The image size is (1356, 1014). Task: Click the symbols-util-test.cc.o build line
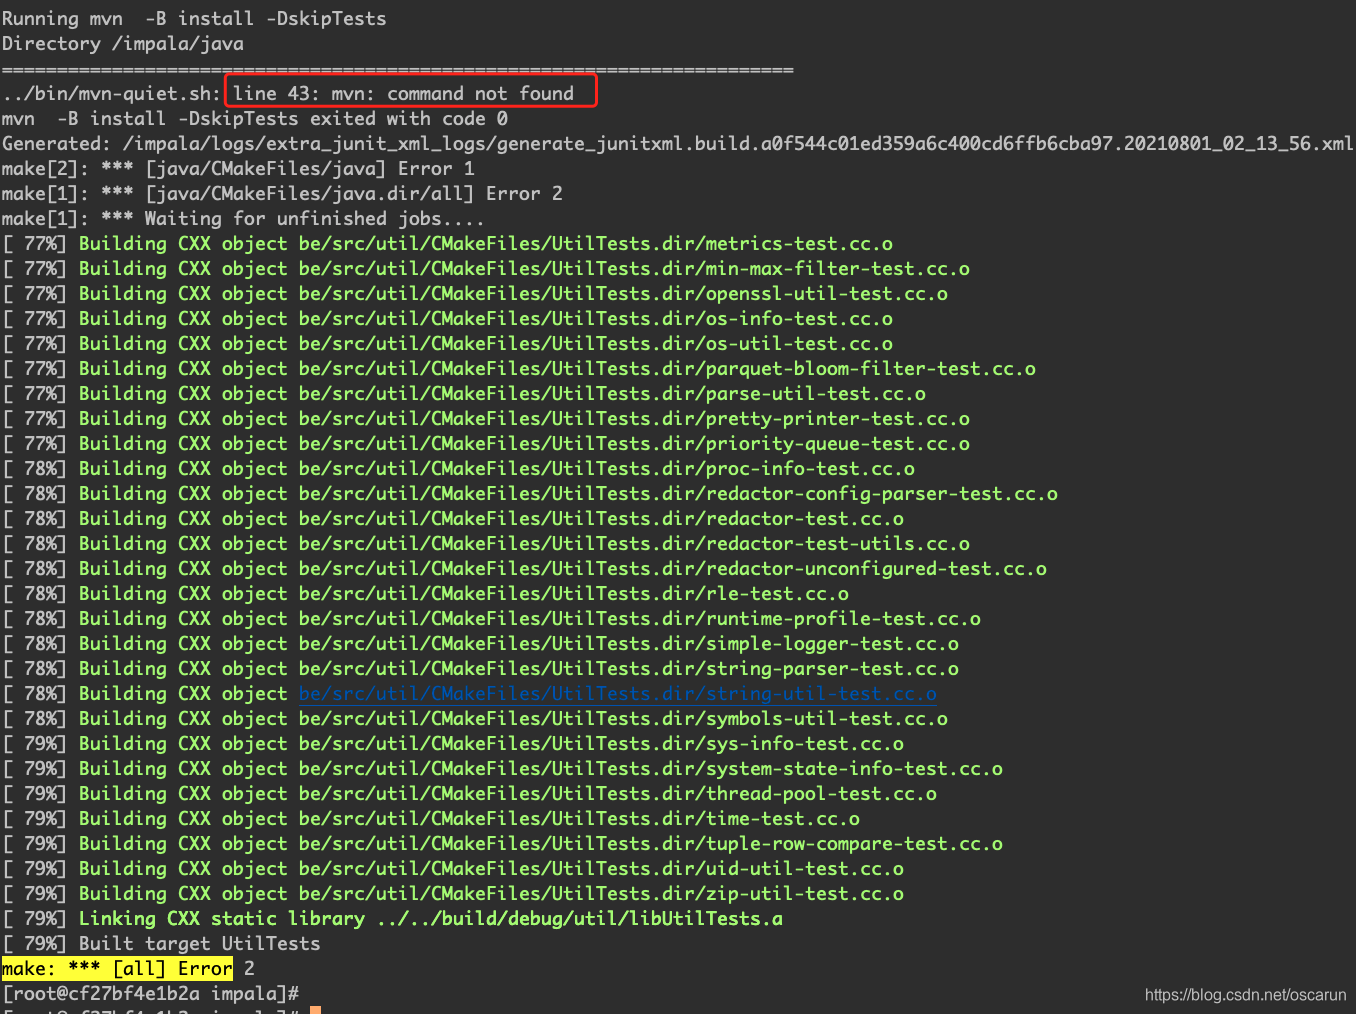tap(475, 719)
